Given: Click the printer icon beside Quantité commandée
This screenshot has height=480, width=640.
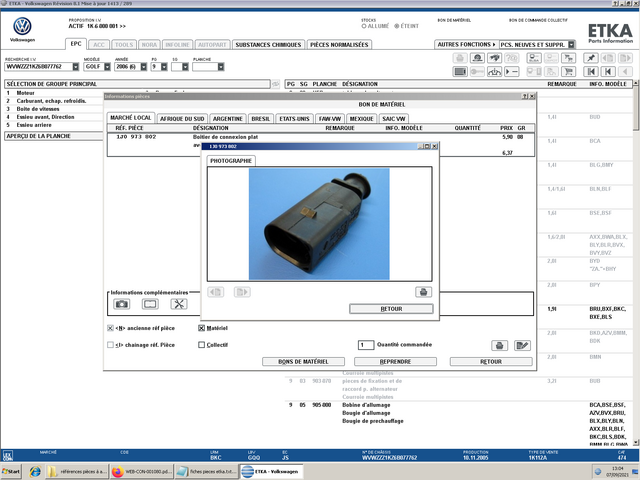Looking at the screenshot, I should point(499,346).
